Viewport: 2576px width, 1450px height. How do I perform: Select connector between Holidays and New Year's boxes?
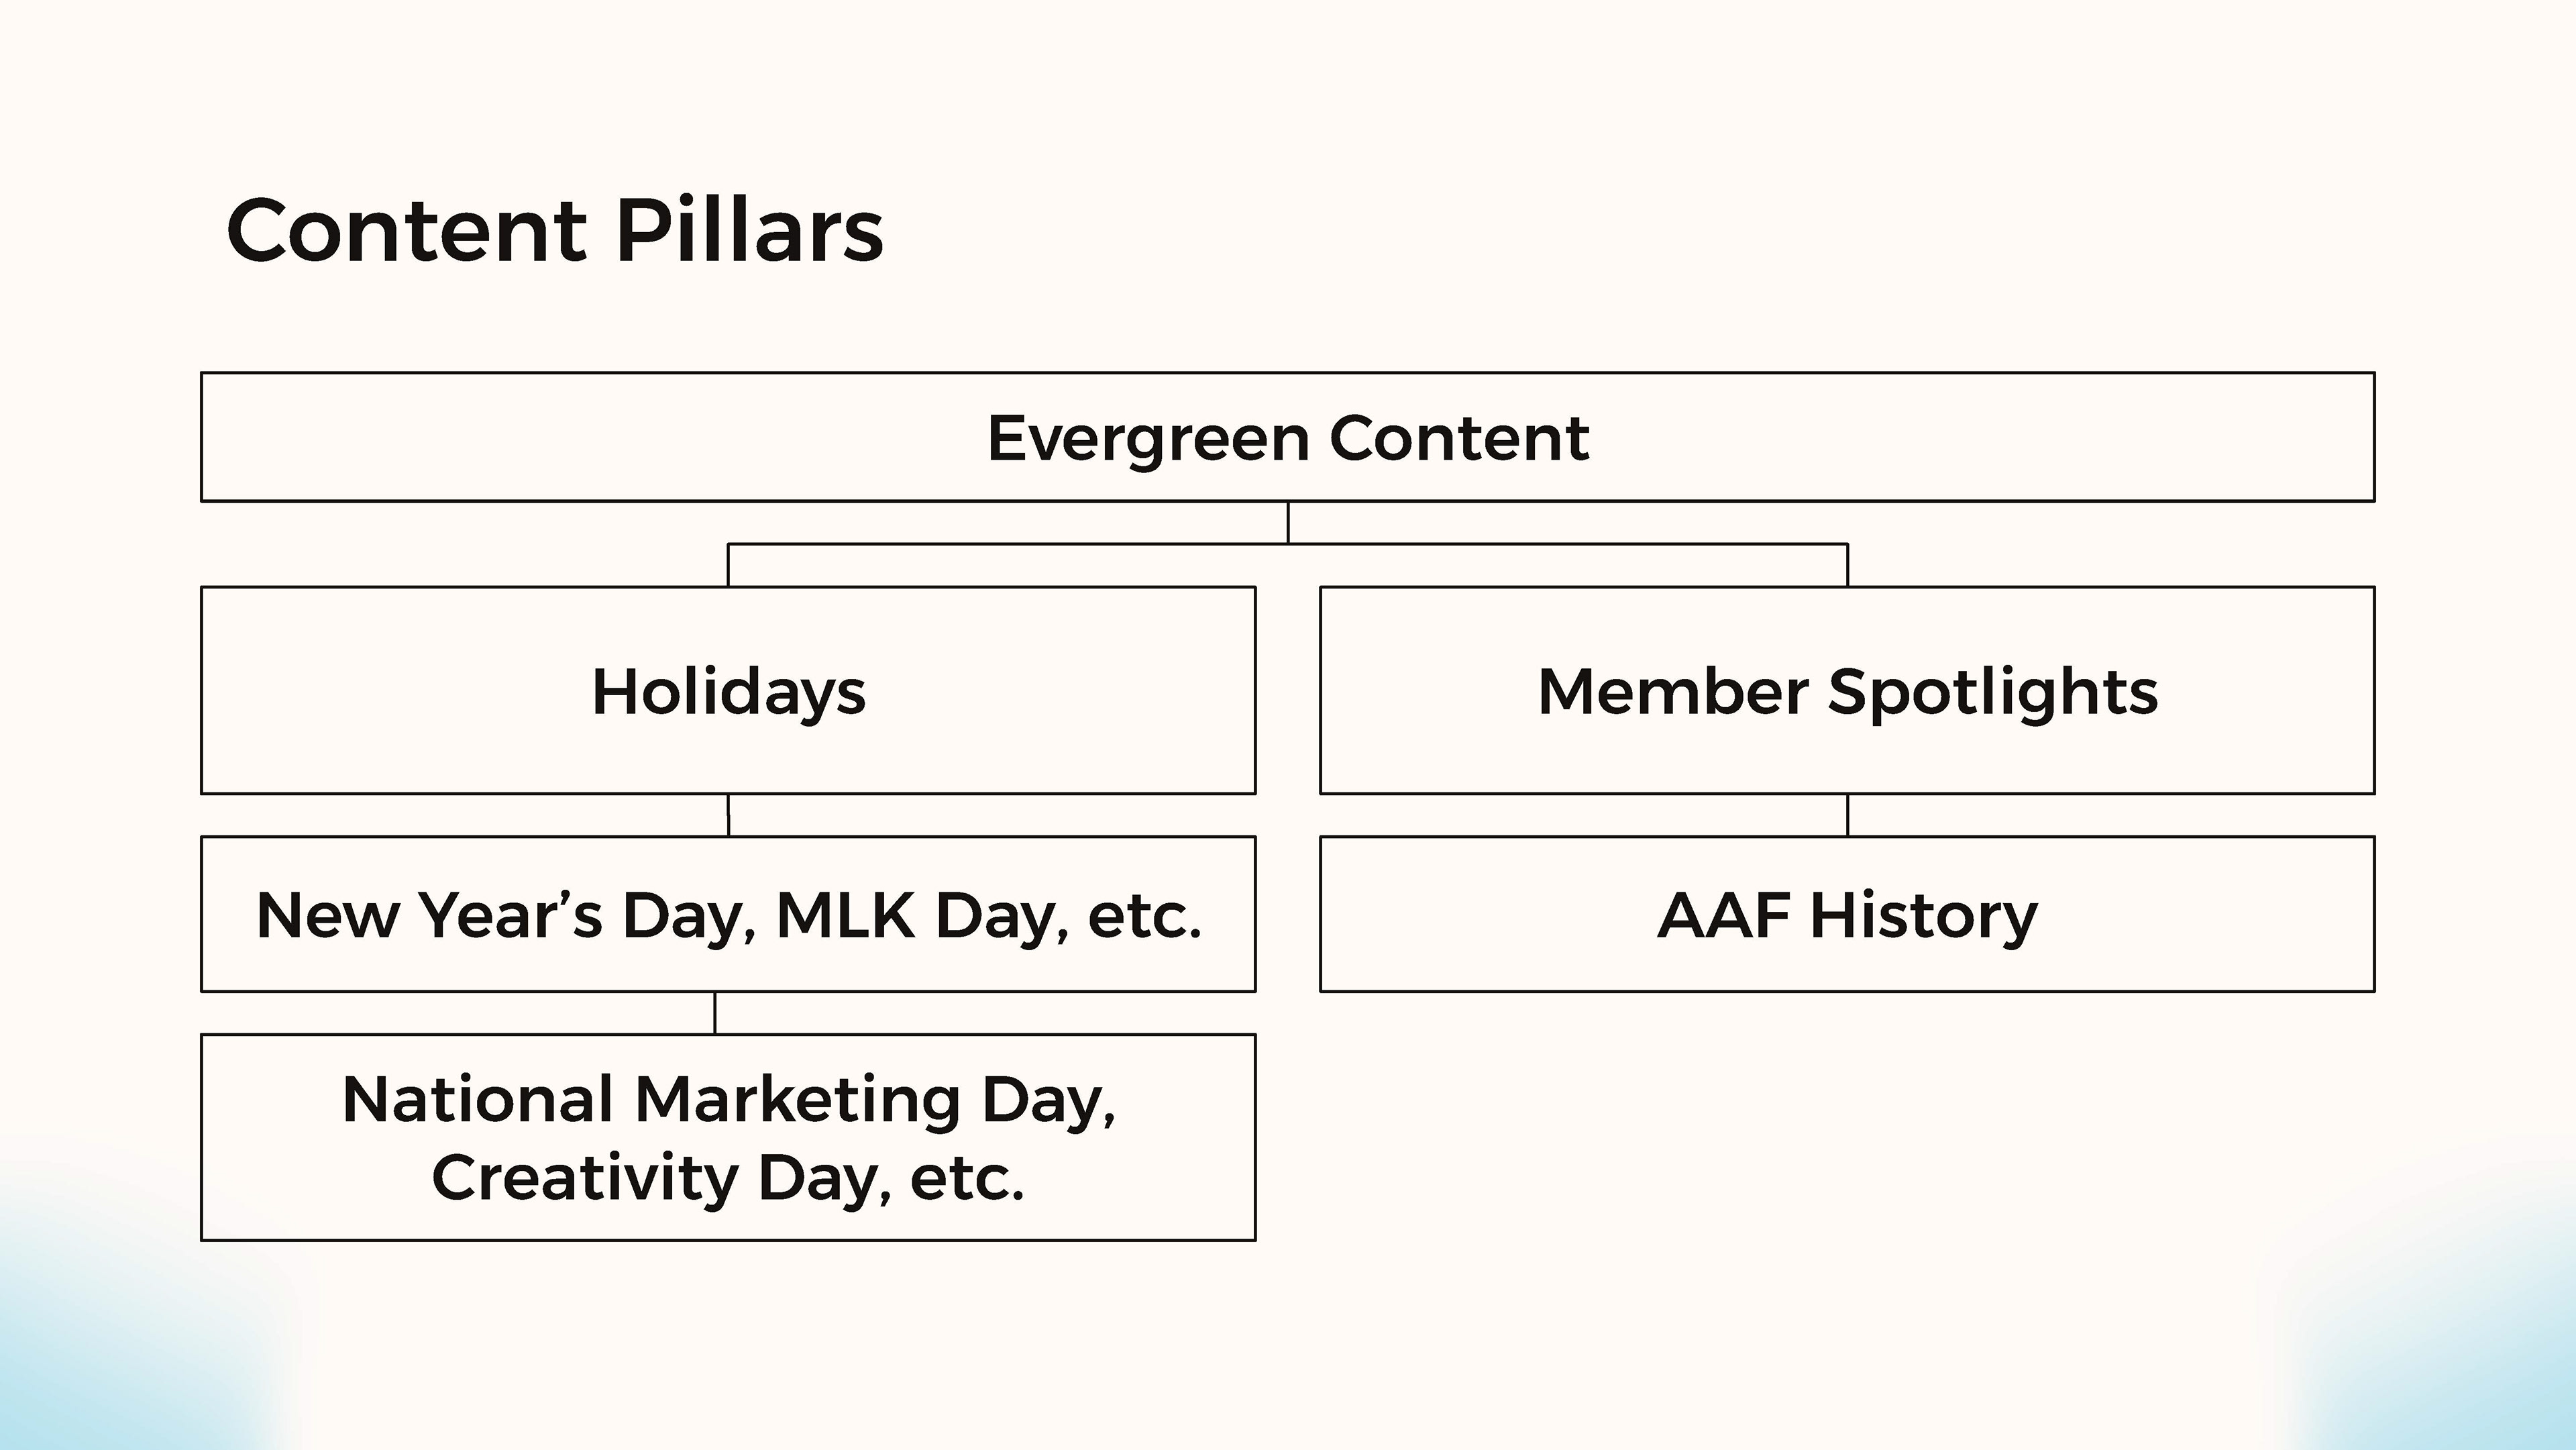point(728,815)
